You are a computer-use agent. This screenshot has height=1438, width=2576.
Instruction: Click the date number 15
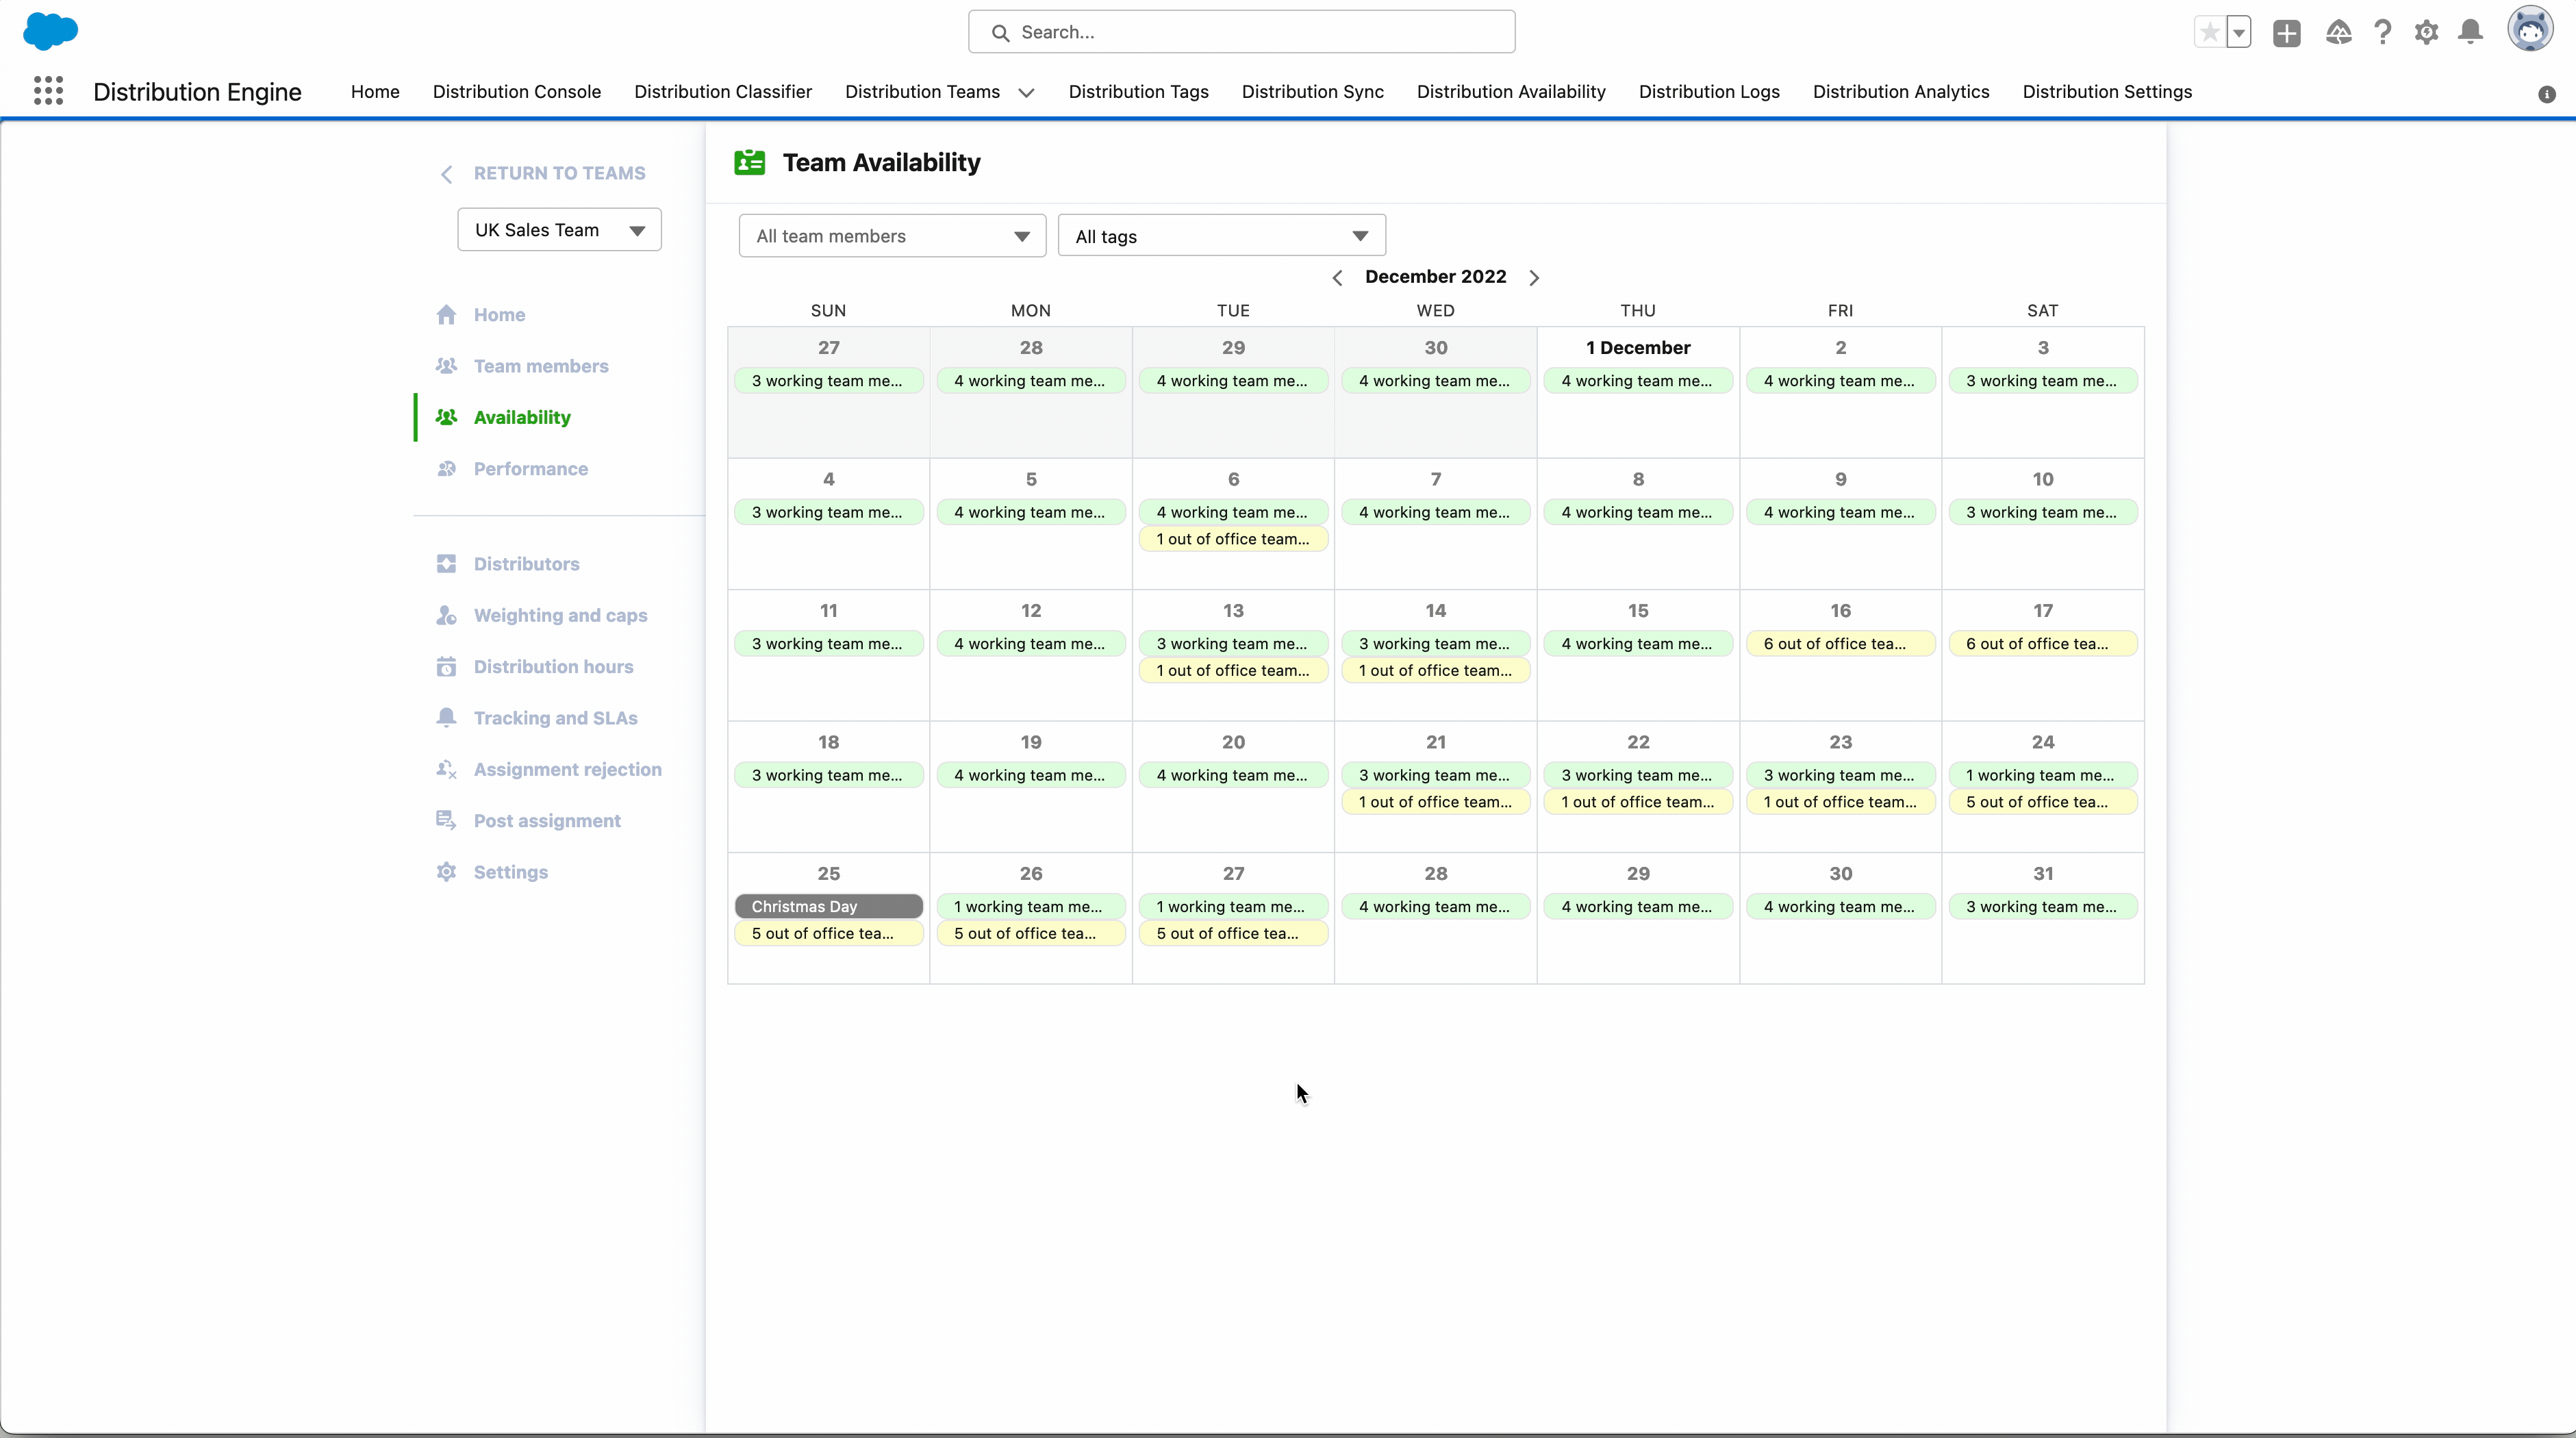pyautogui.click(x=1638, y=610)
